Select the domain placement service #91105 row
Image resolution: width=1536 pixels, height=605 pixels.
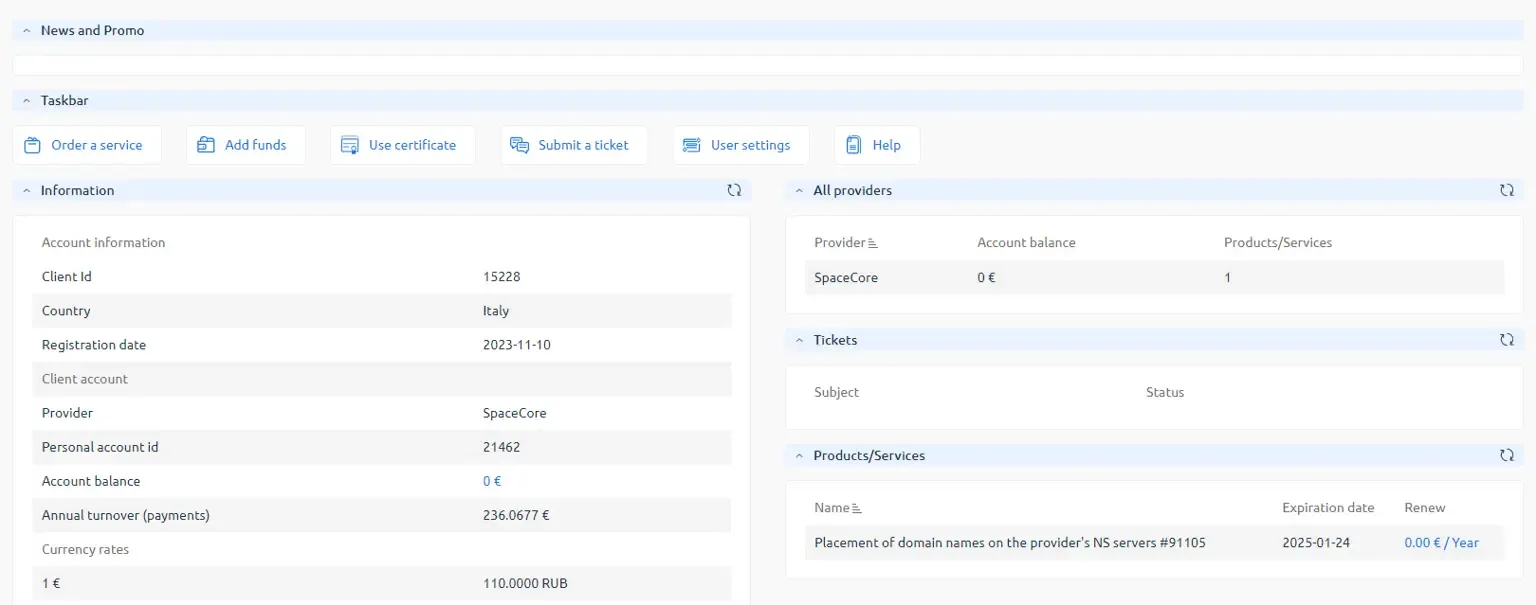click(x=1010, y=542)
